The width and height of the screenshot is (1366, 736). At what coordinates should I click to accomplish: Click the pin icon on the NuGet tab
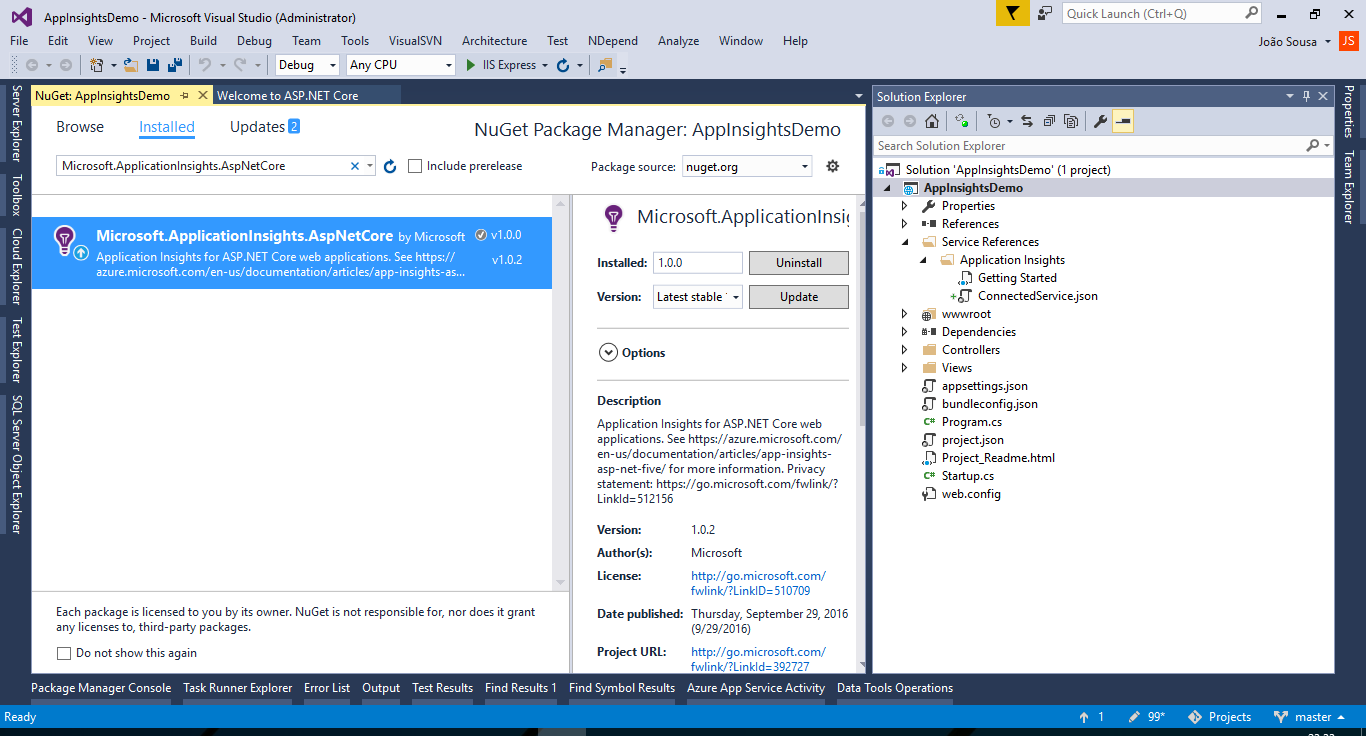click(184, 96)
